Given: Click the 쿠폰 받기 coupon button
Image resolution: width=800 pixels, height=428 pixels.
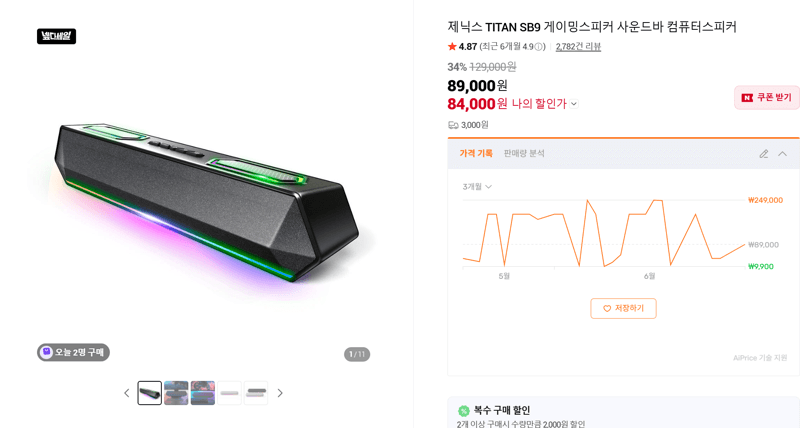Looking at the screenshot, I should pyautogui.click(x=766, y=97).
